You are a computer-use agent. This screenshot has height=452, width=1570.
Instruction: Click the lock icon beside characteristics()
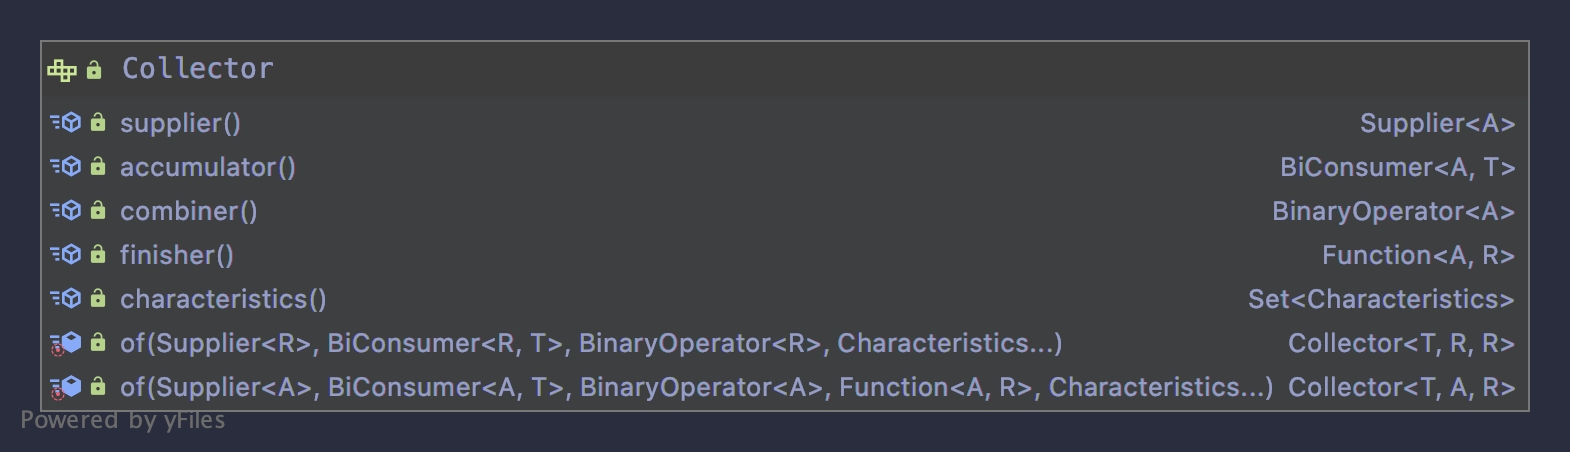(98, 299)
